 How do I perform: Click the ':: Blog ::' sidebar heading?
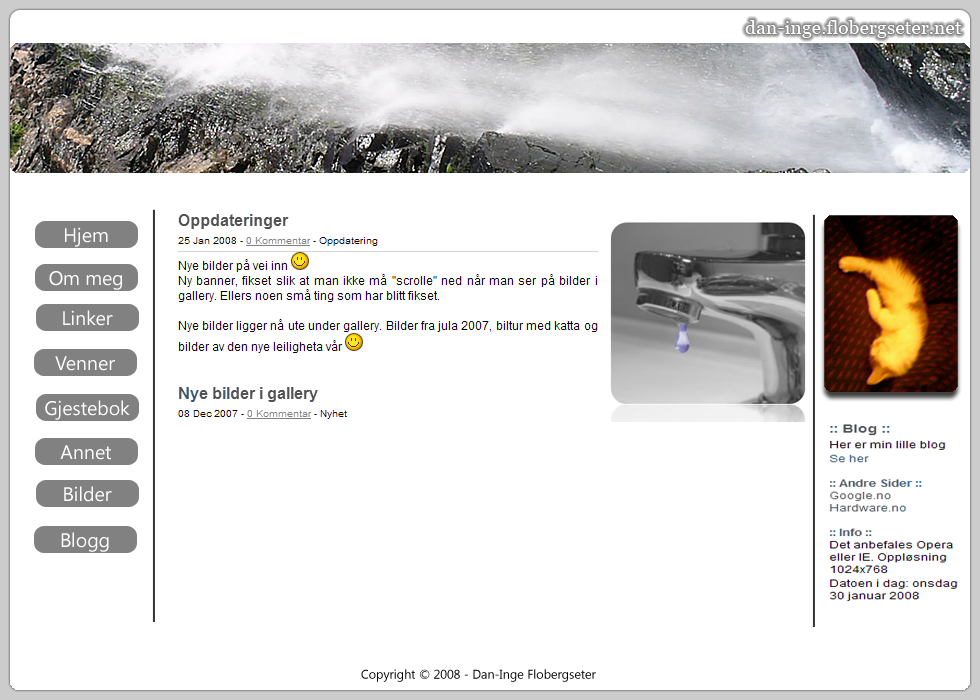click(x=859, y=429)
